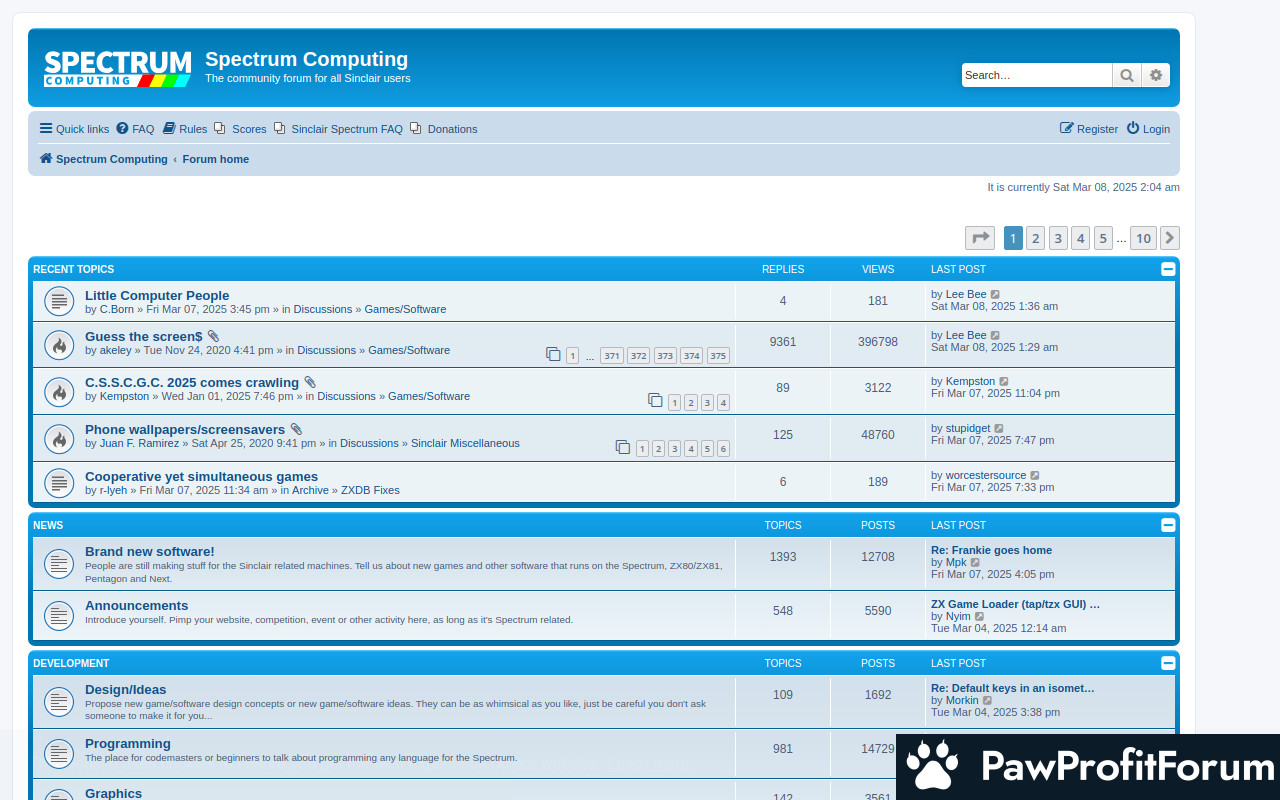
Task: View last post icon beside Nyim
Action: coord(979,616)
